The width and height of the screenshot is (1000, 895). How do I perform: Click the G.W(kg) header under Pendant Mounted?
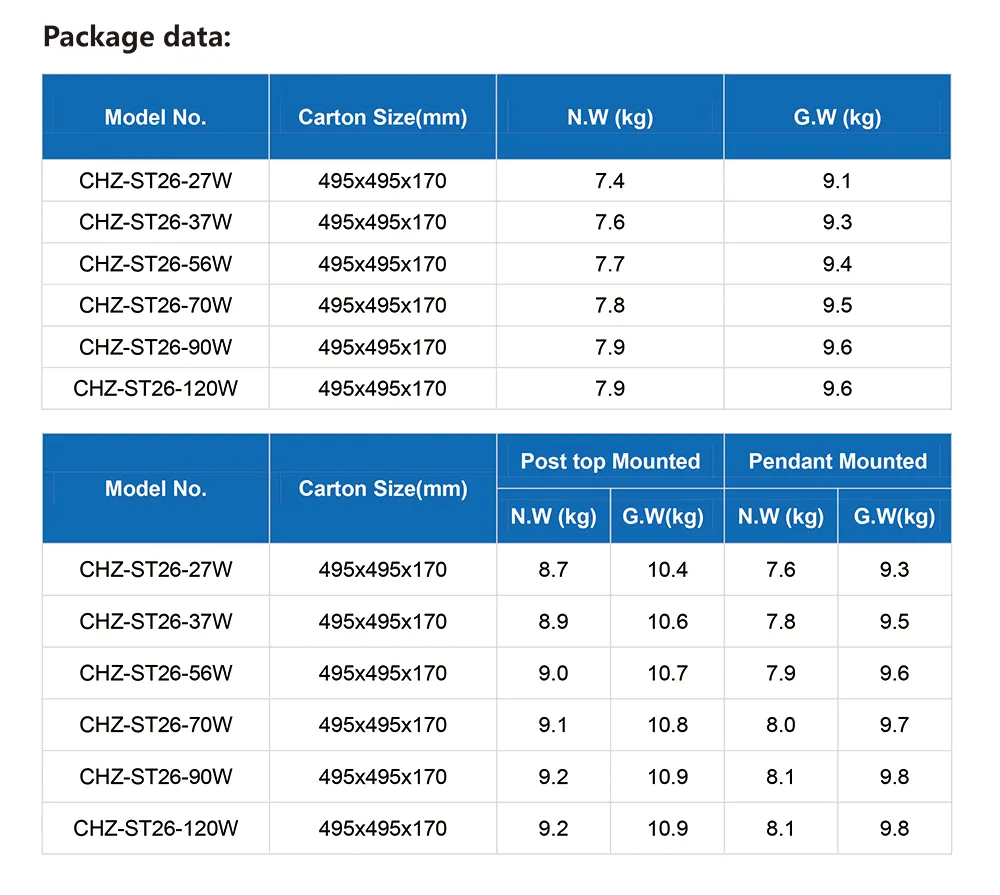coord(894,517)
